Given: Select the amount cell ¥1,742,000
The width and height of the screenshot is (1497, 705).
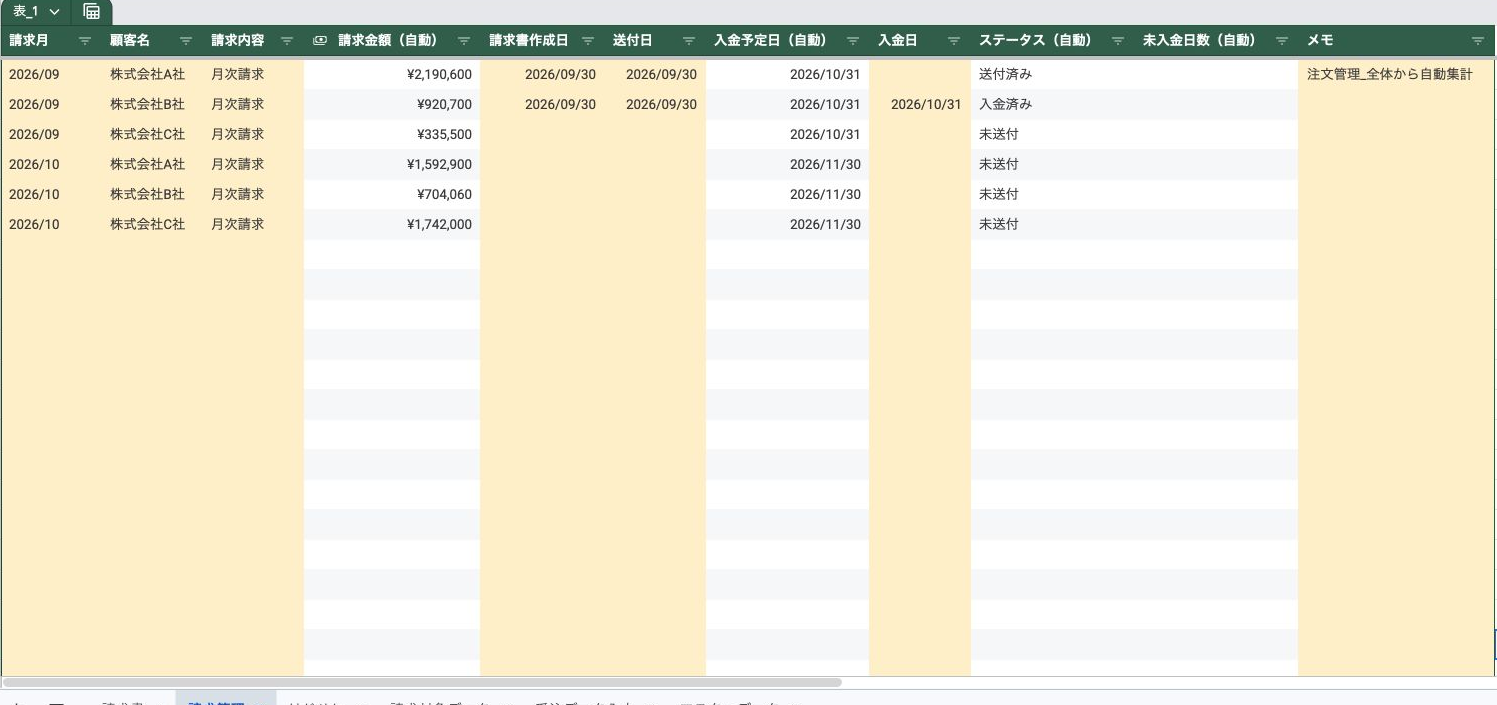Looking at the screenshot, I should 392,224.
